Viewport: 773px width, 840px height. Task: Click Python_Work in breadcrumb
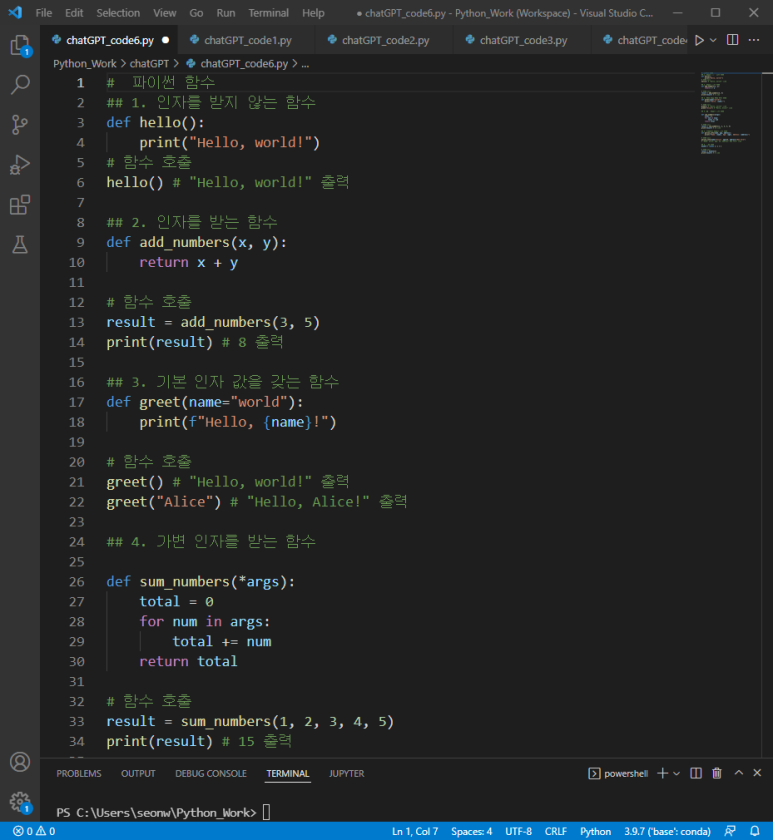85,64
